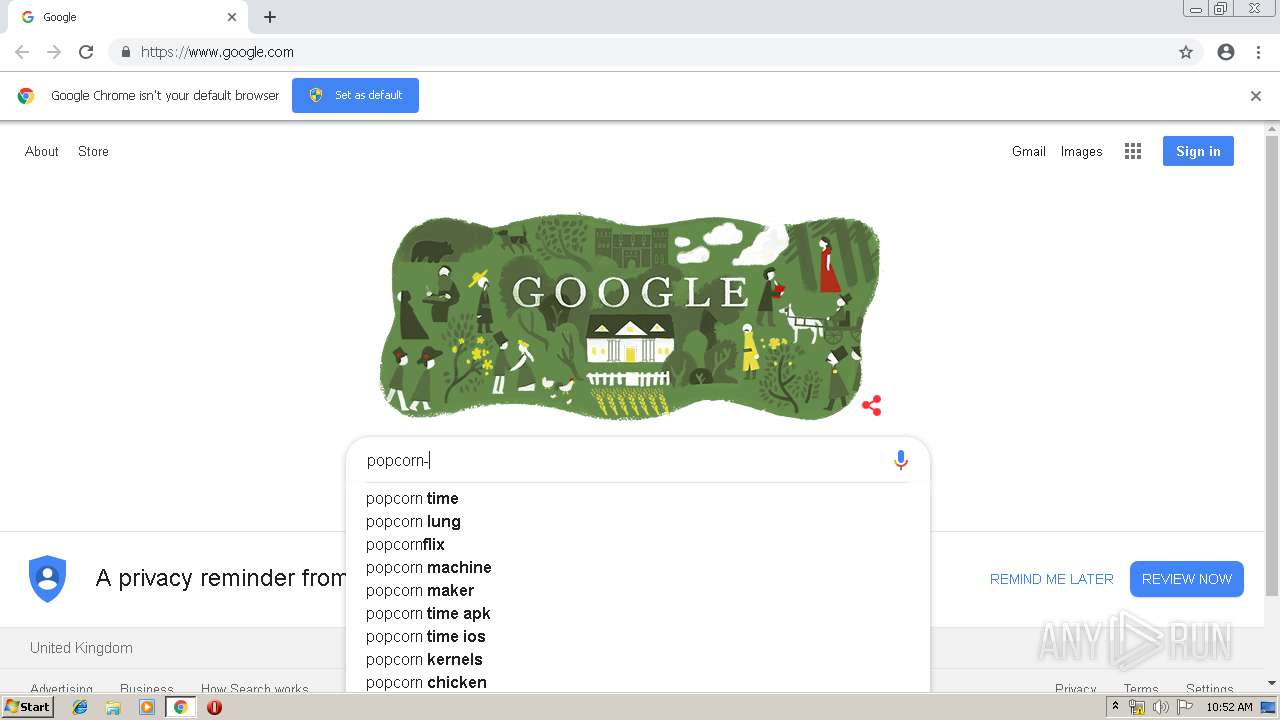1280x720 pixels.
Task: Click the voice search microphone icon
Action: [x=901, y=460]
